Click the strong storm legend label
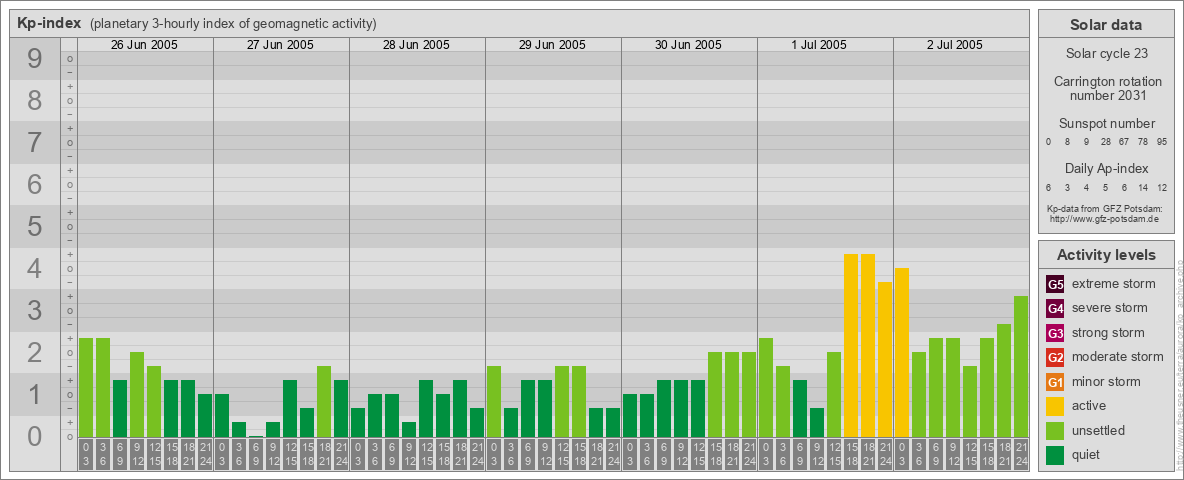The height and width of the screenshot is (480, 1184). (x=1108, y=333)
